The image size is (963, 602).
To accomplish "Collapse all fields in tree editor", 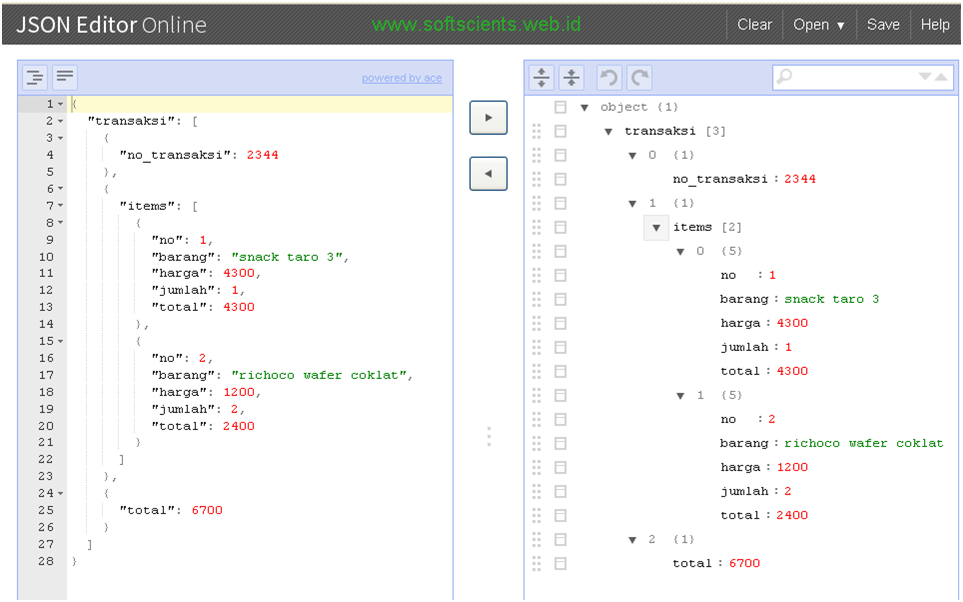I will (x=571, y=77).
